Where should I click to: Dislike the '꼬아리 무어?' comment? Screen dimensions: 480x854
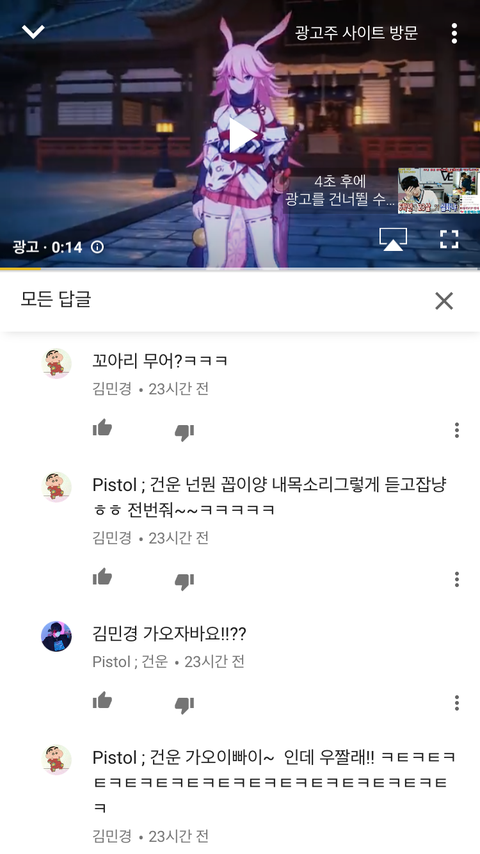(x=184, y=432)
